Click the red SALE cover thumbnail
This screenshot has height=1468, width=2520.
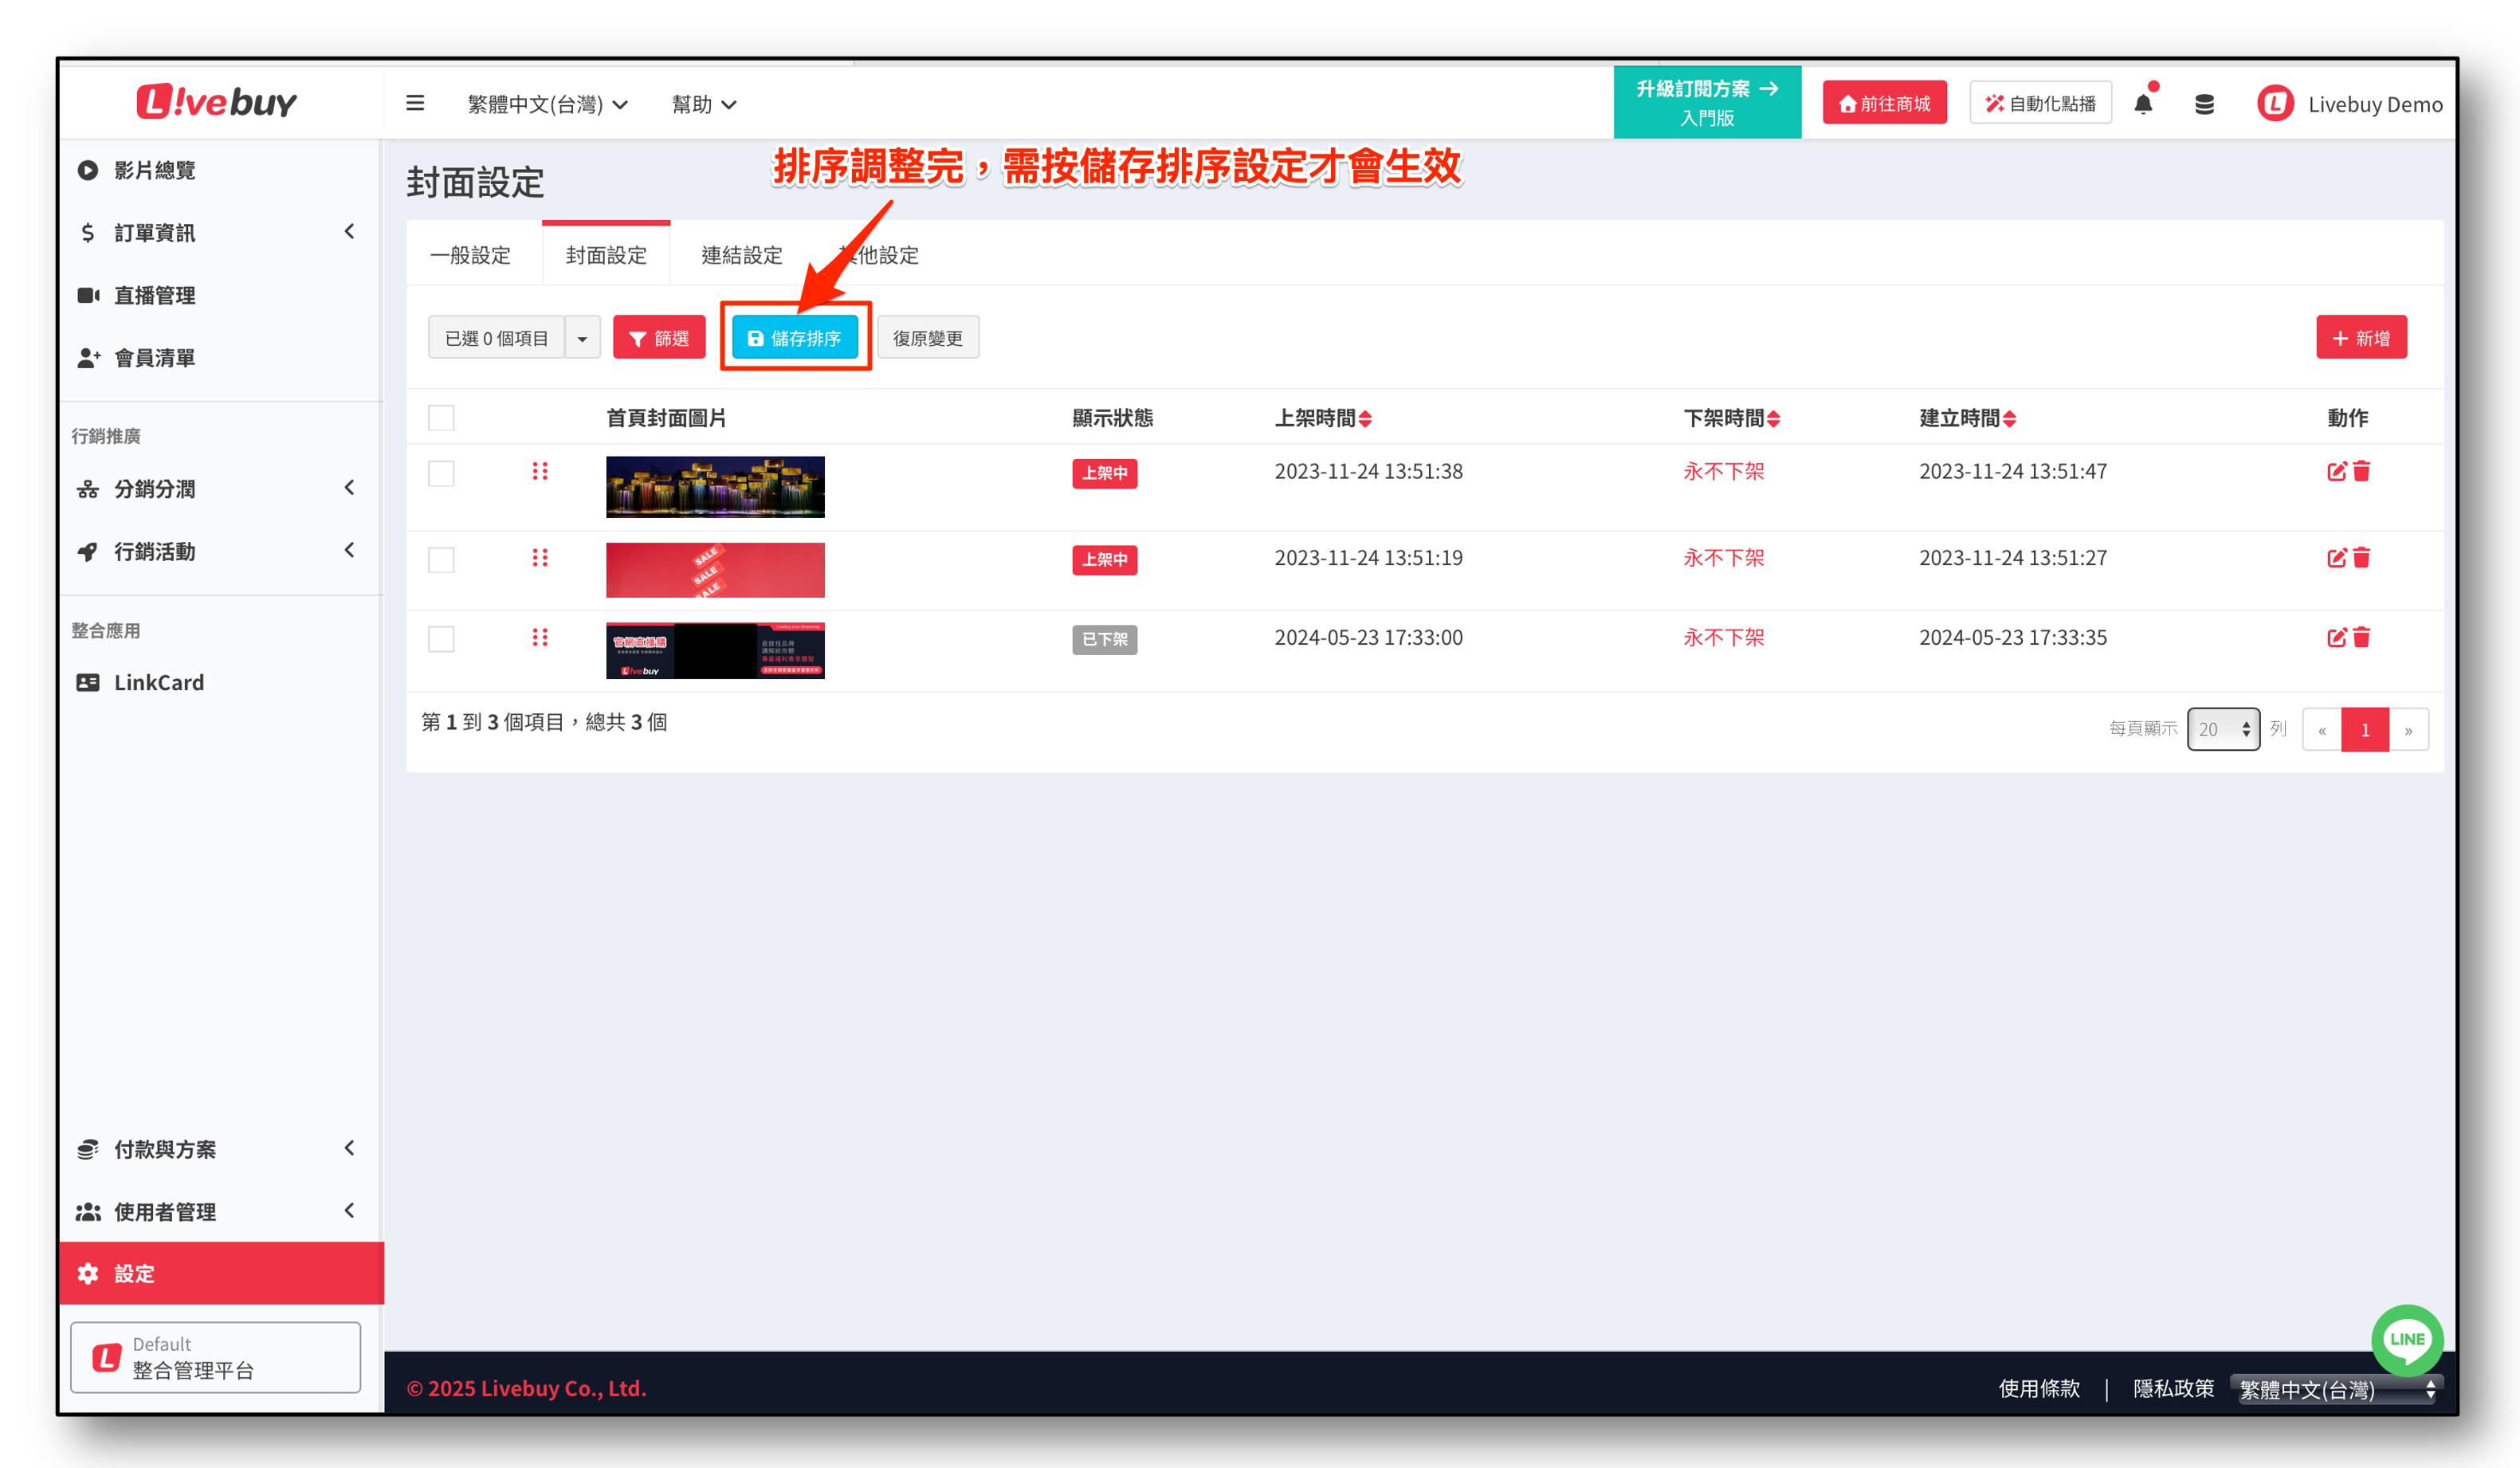(715, 570)
